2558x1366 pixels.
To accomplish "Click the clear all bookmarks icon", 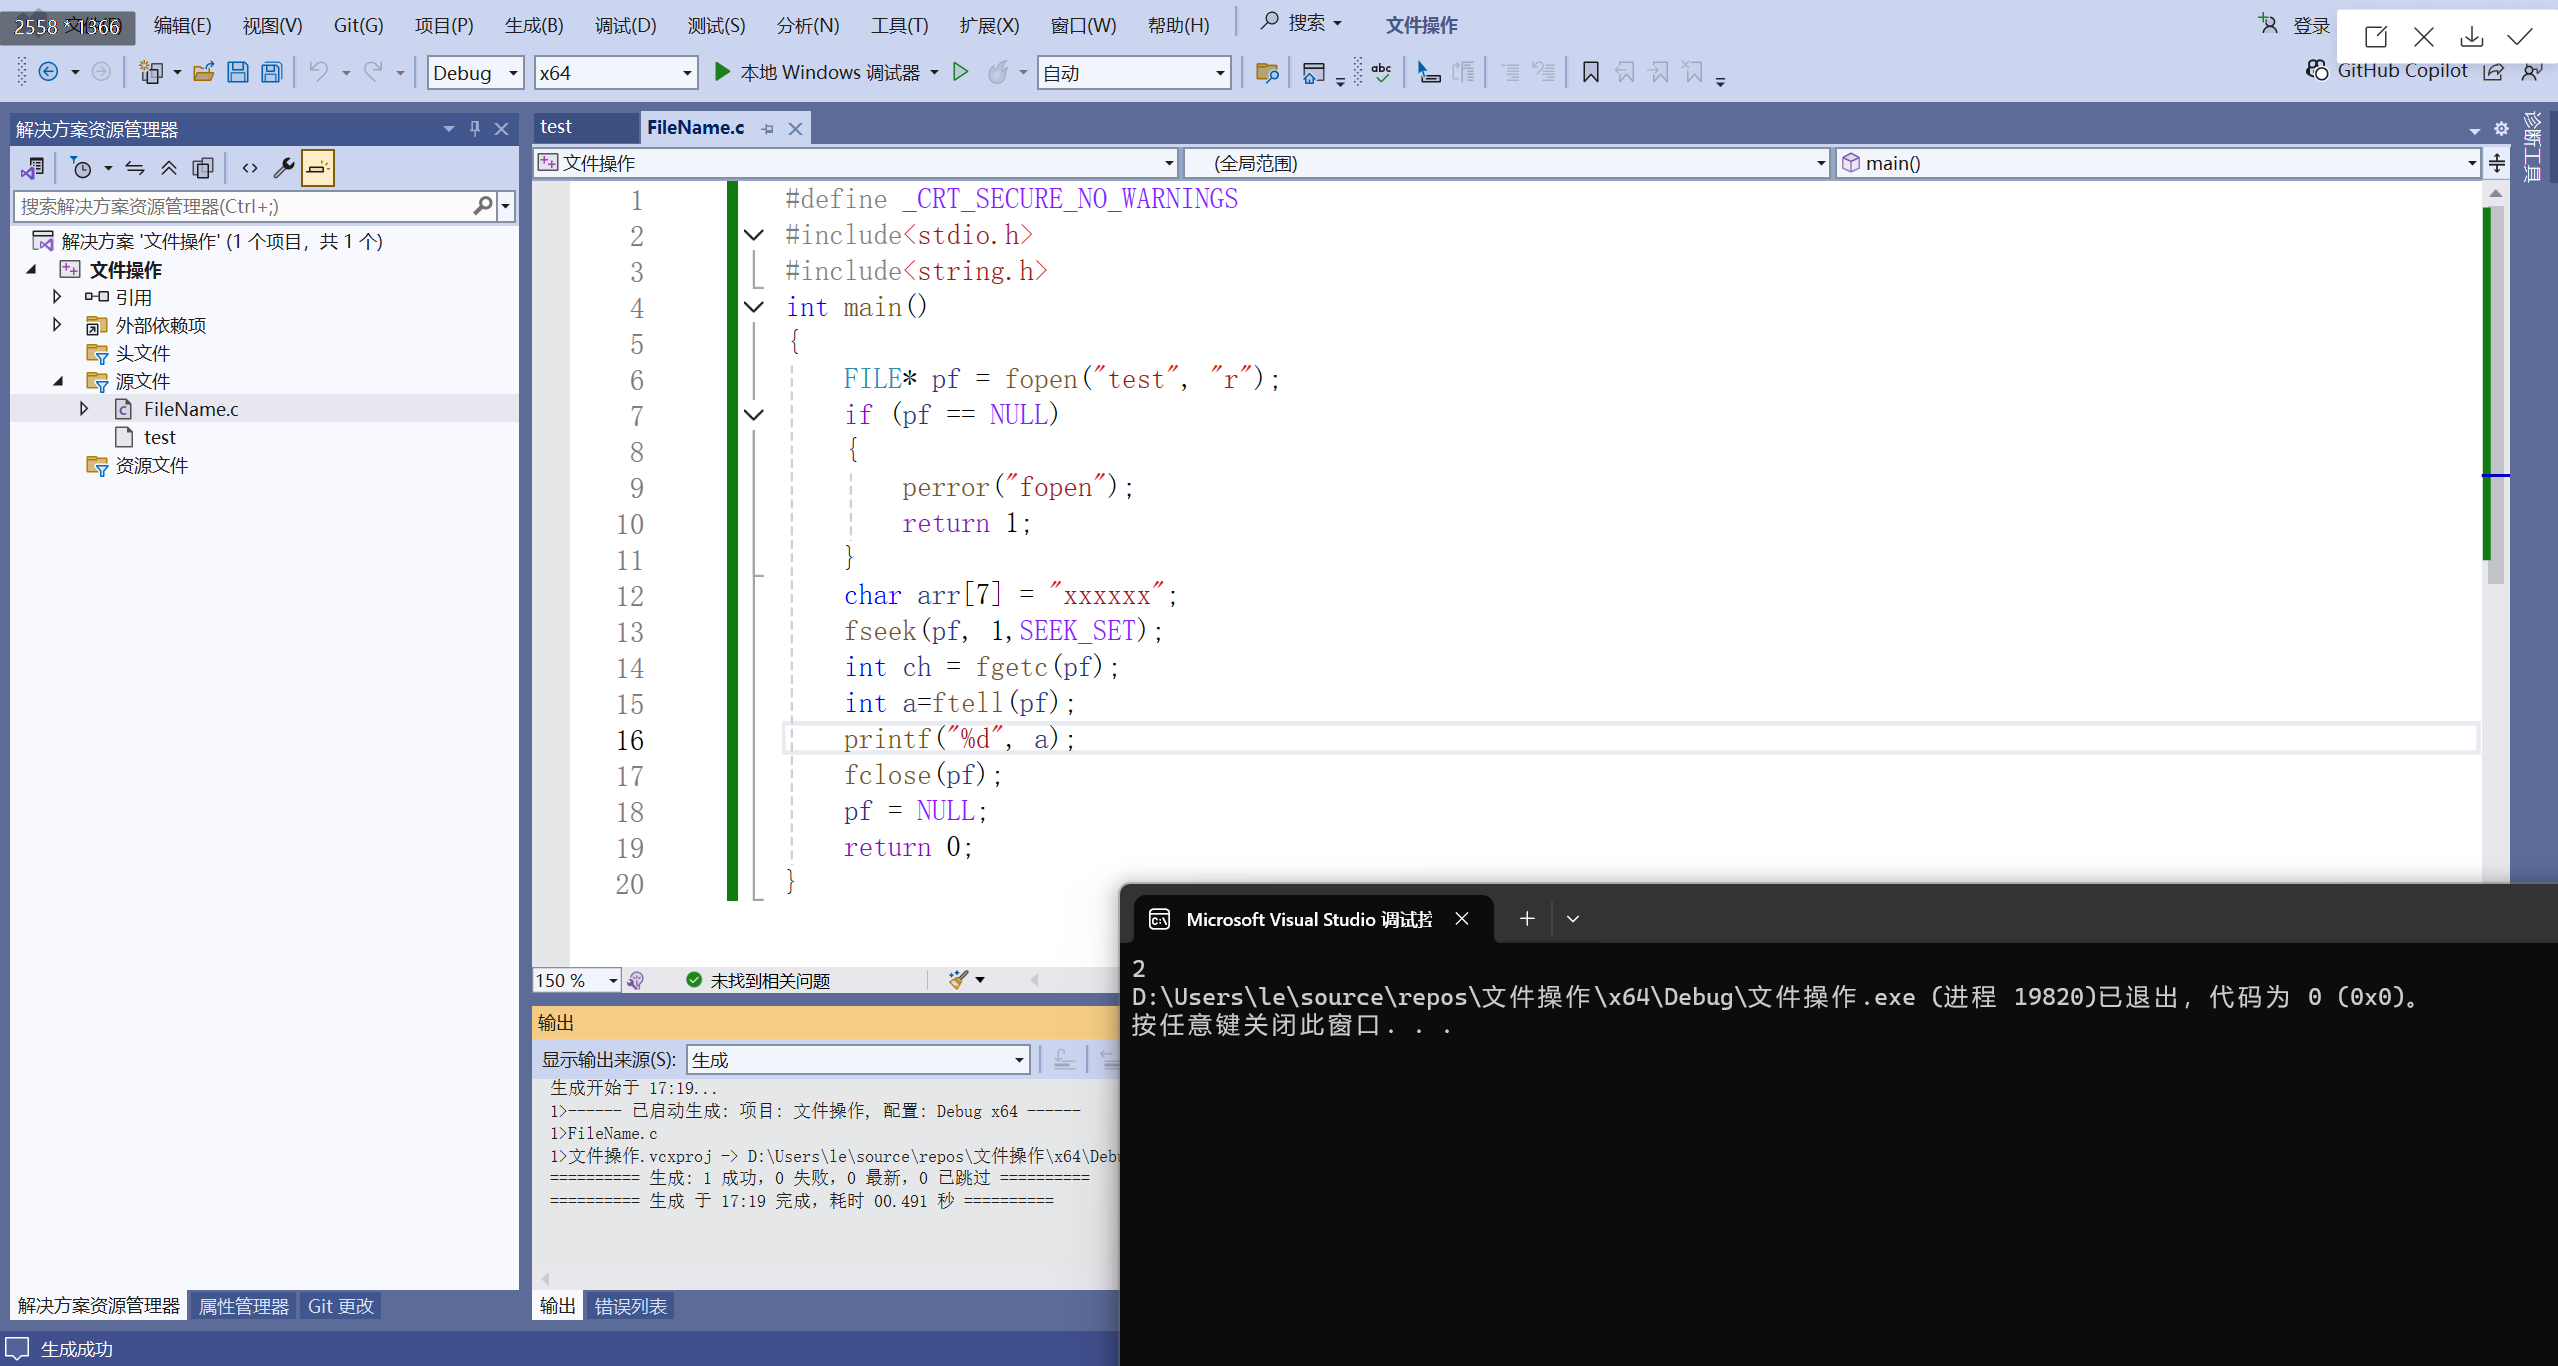I will point(1693,72).
